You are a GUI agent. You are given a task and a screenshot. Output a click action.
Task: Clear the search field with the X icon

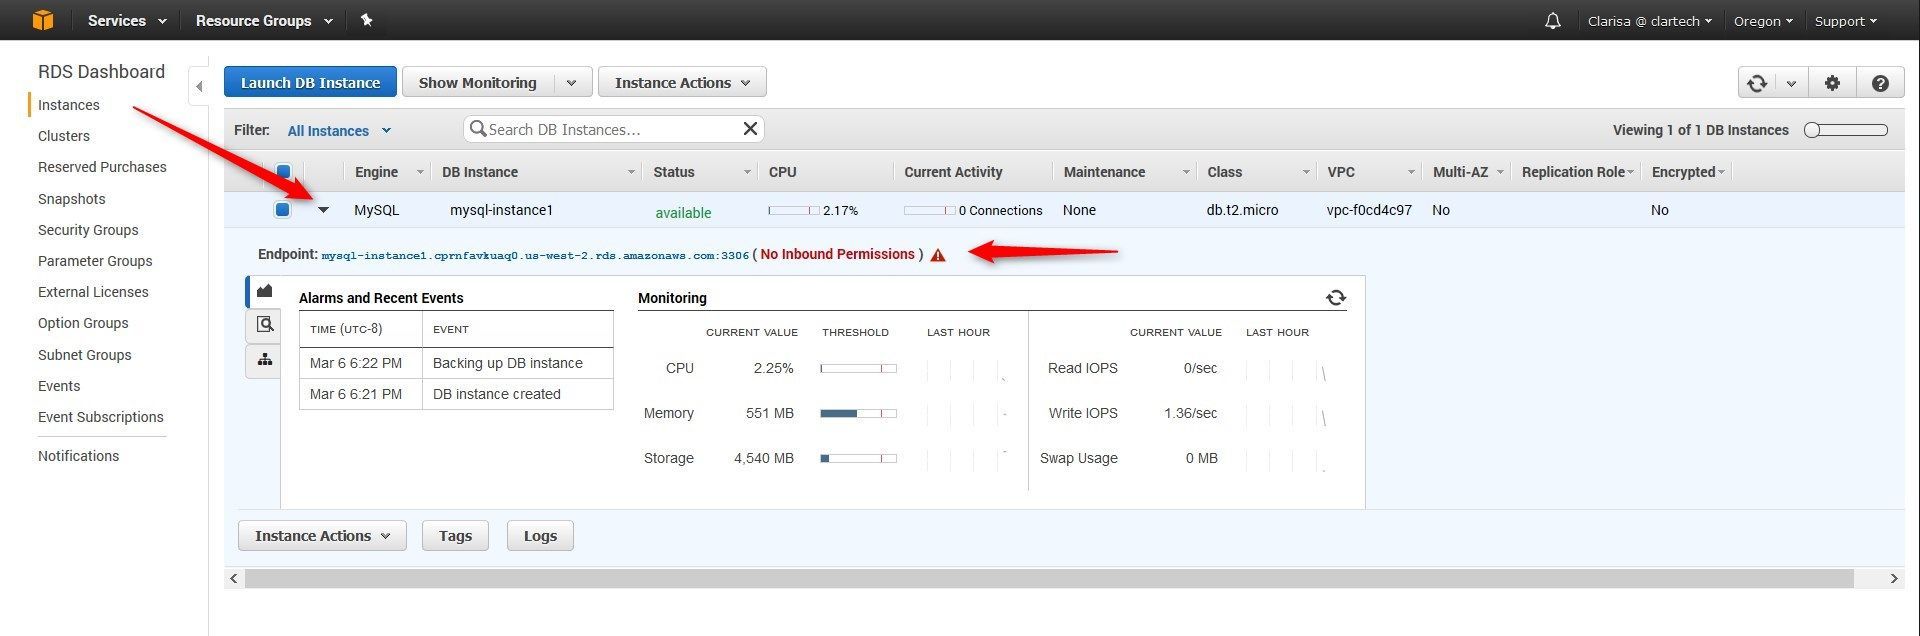point(750,128)
